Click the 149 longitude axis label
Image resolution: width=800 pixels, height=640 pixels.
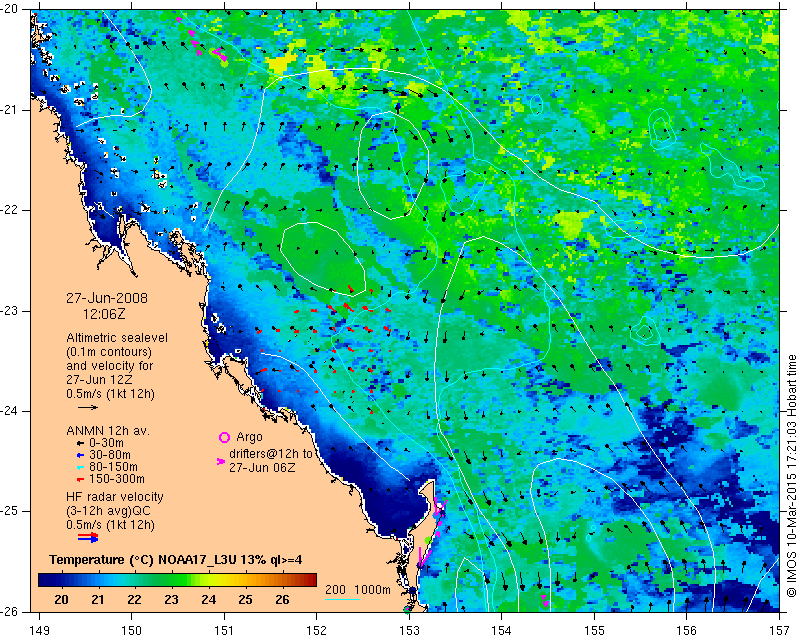tap(40, 631)
